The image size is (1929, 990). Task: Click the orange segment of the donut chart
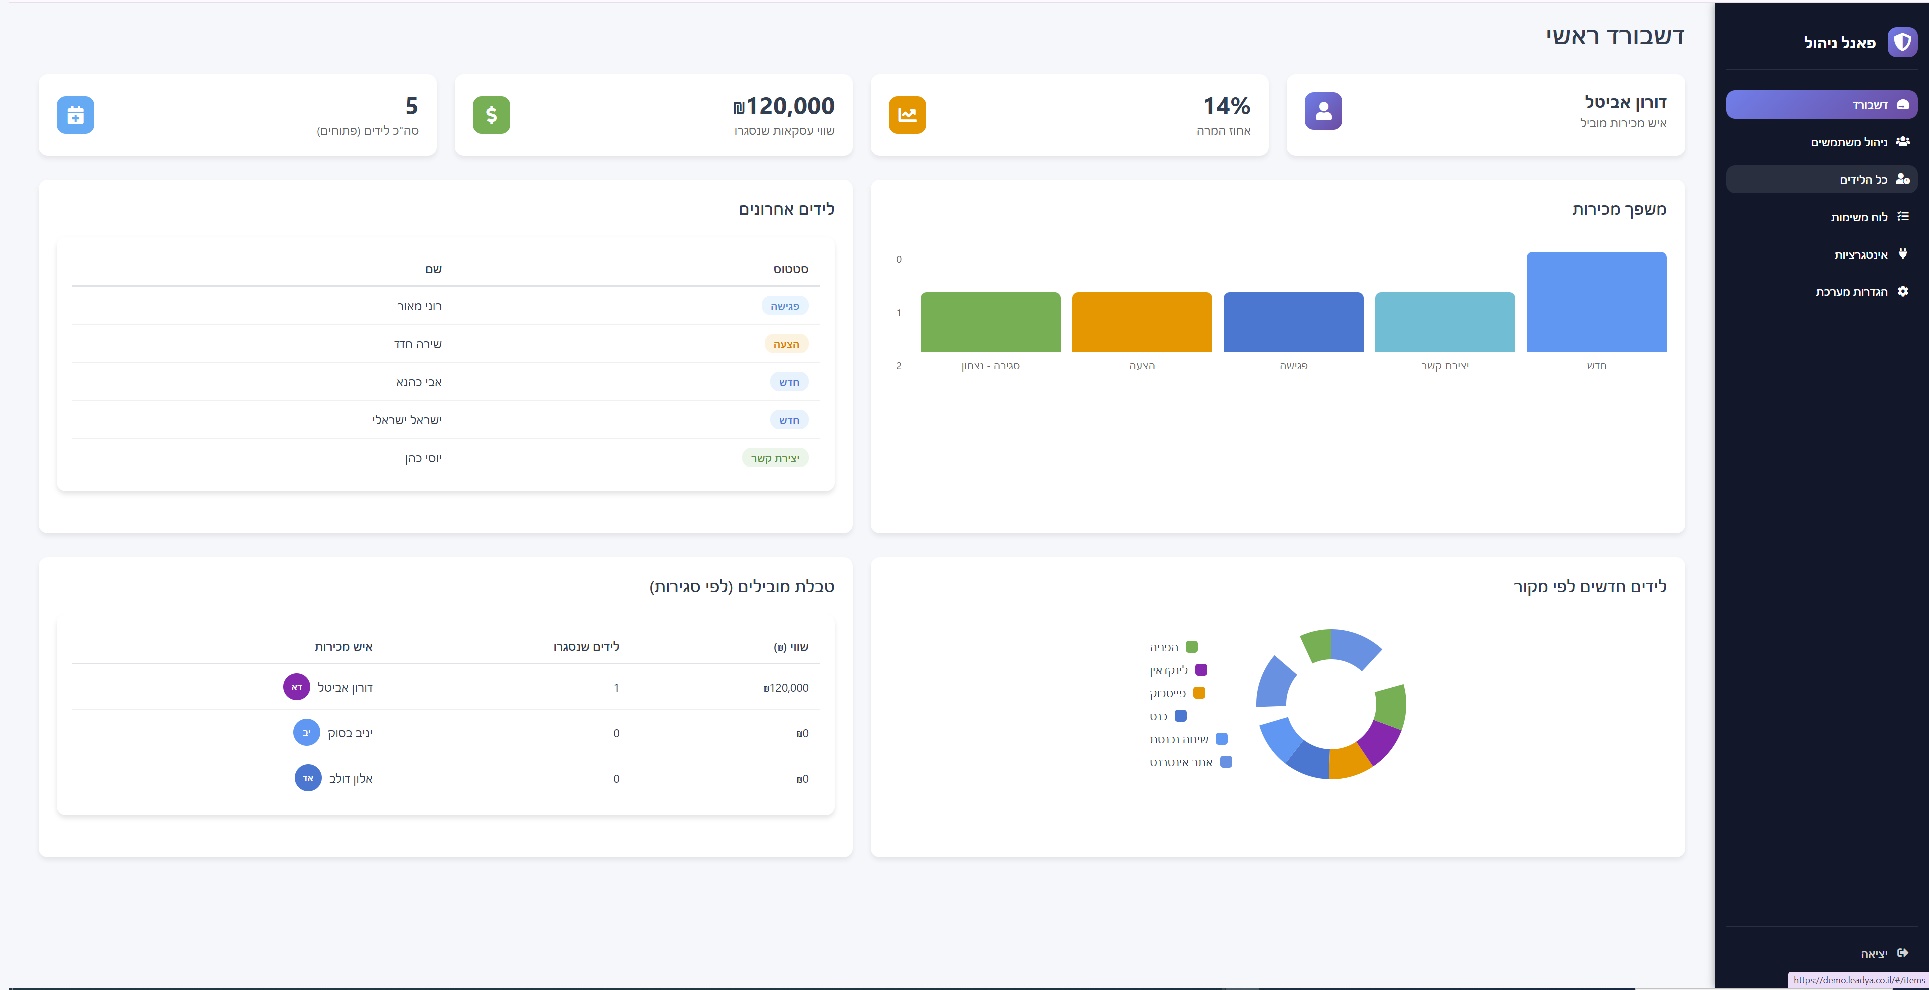(1348, 762)
